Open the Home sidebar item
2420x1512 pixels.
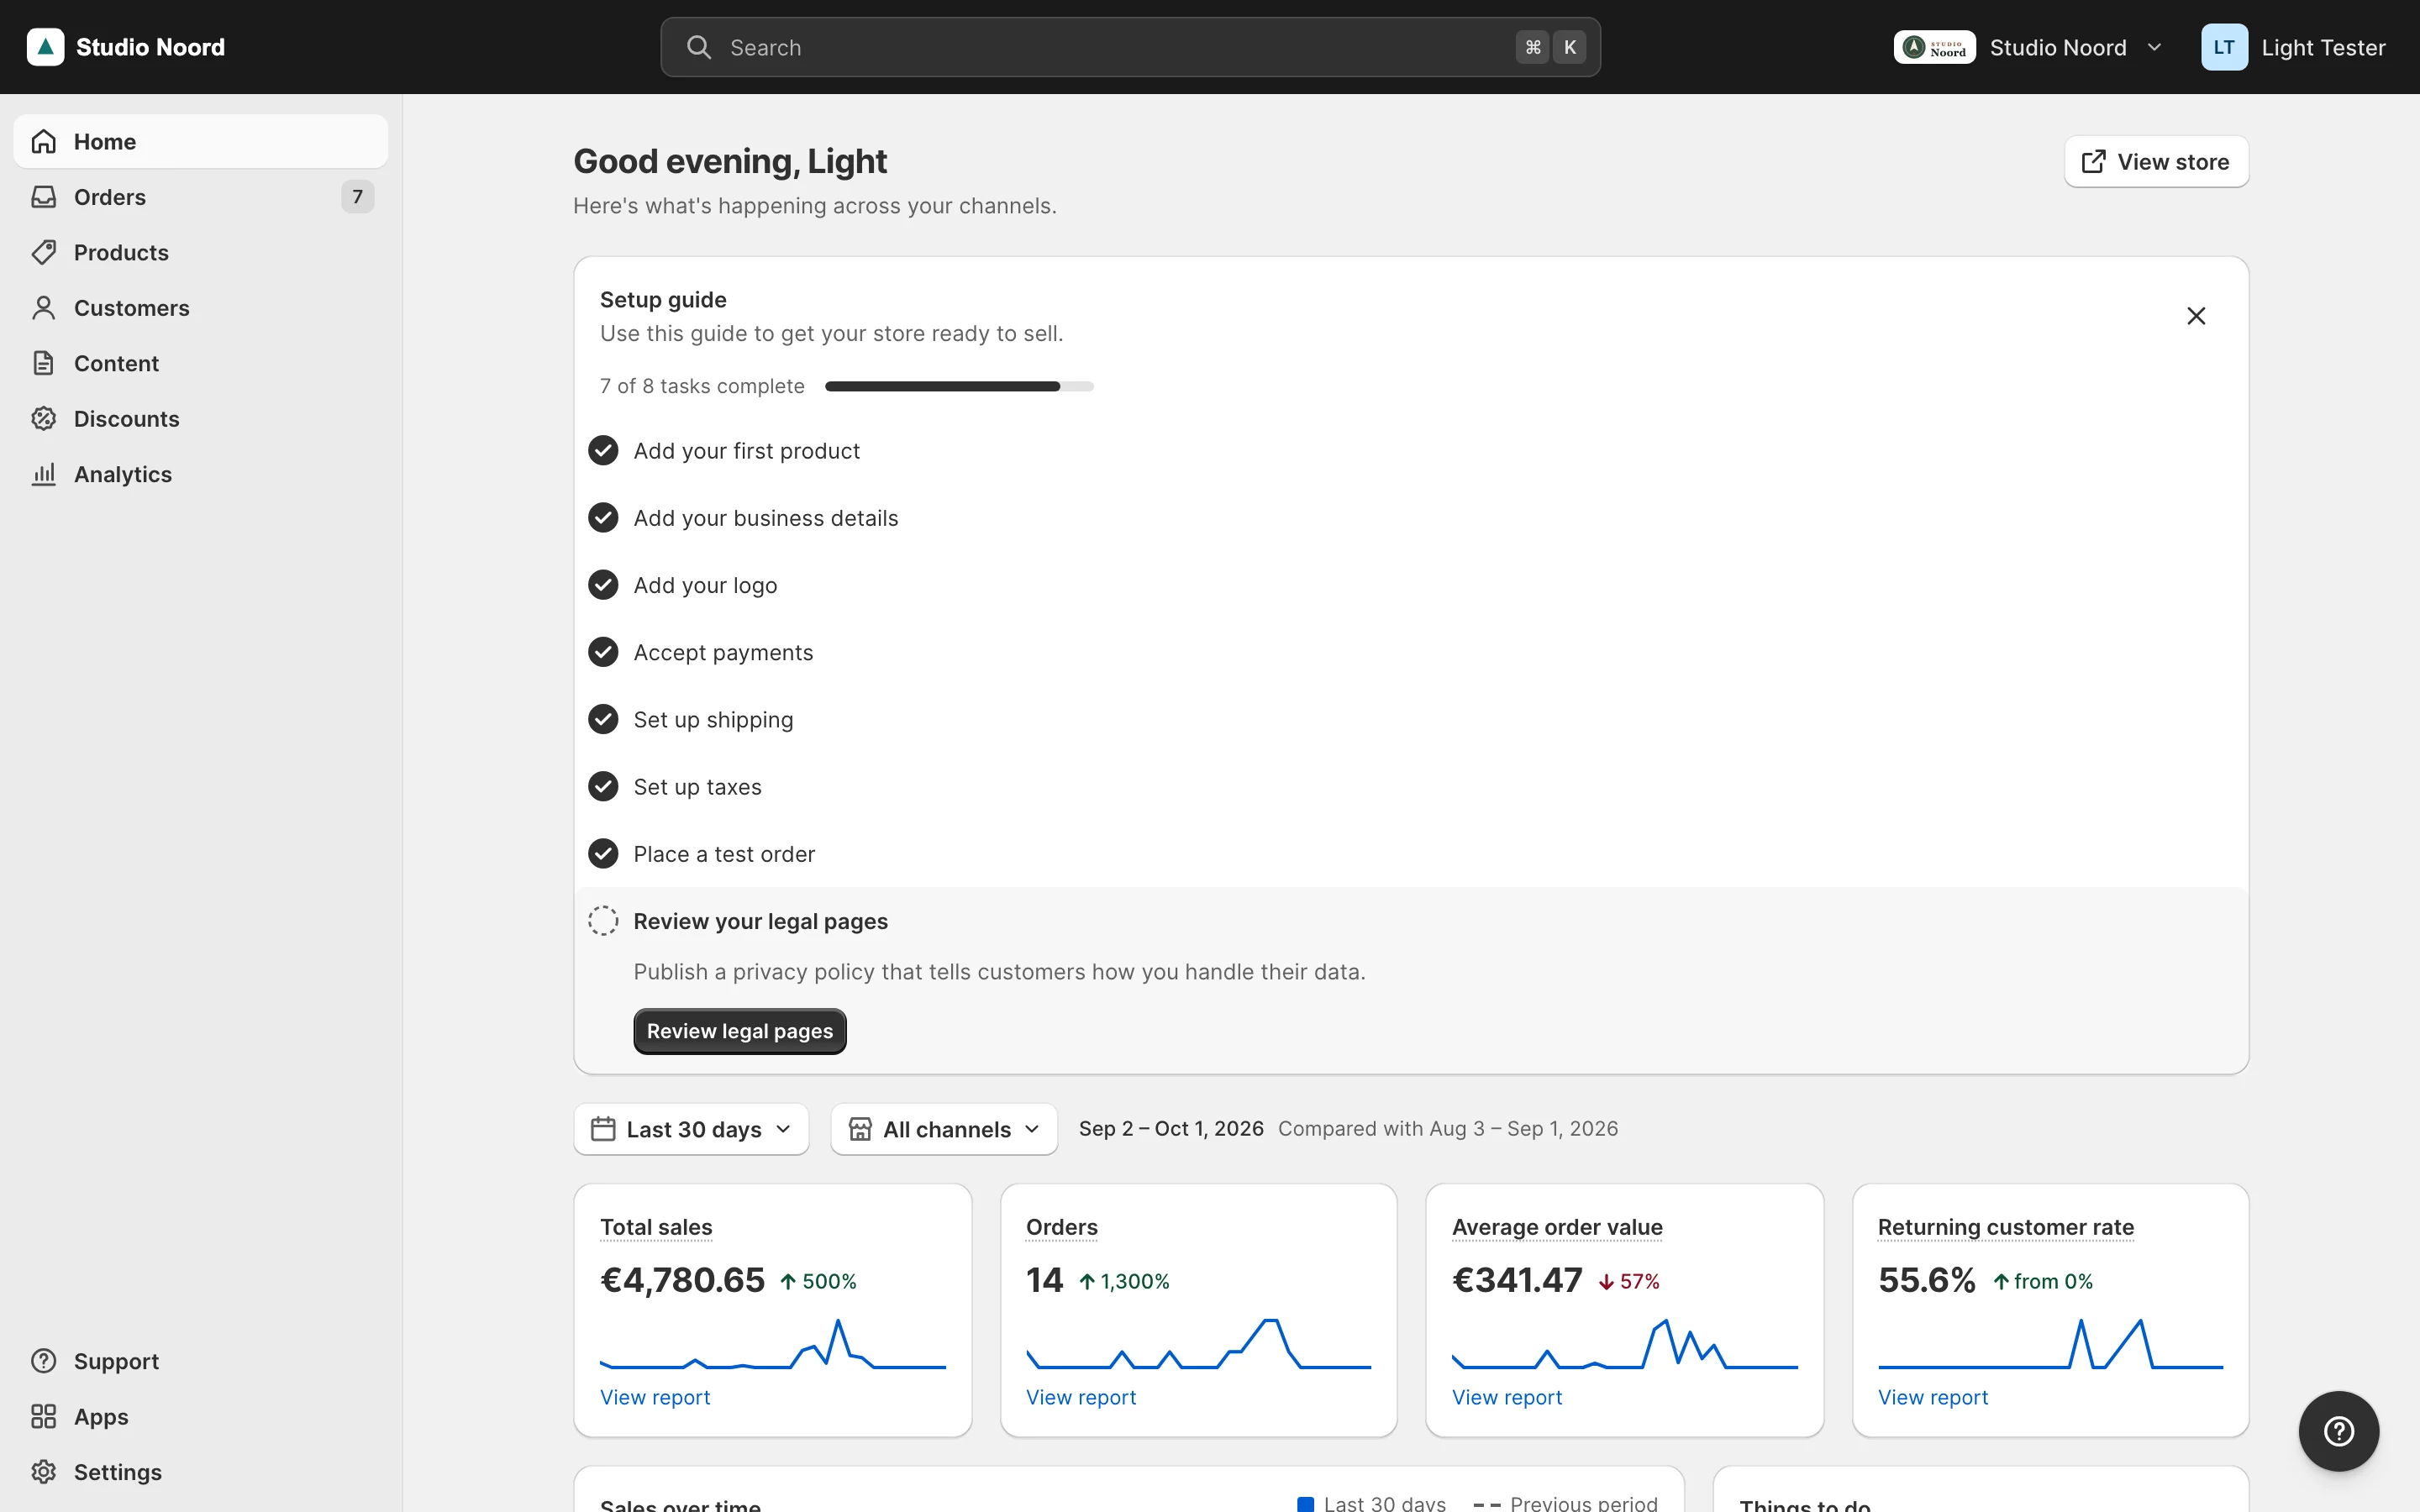click(200, 141)
